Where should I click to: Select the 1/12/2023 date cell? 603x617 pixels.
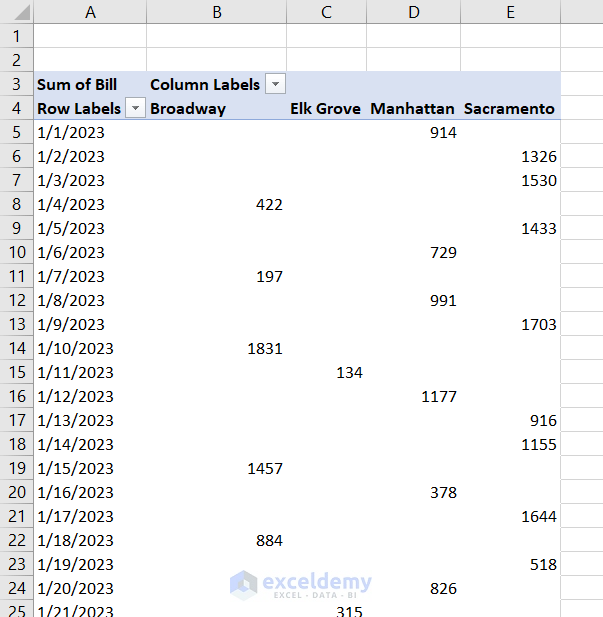point(90,396)
